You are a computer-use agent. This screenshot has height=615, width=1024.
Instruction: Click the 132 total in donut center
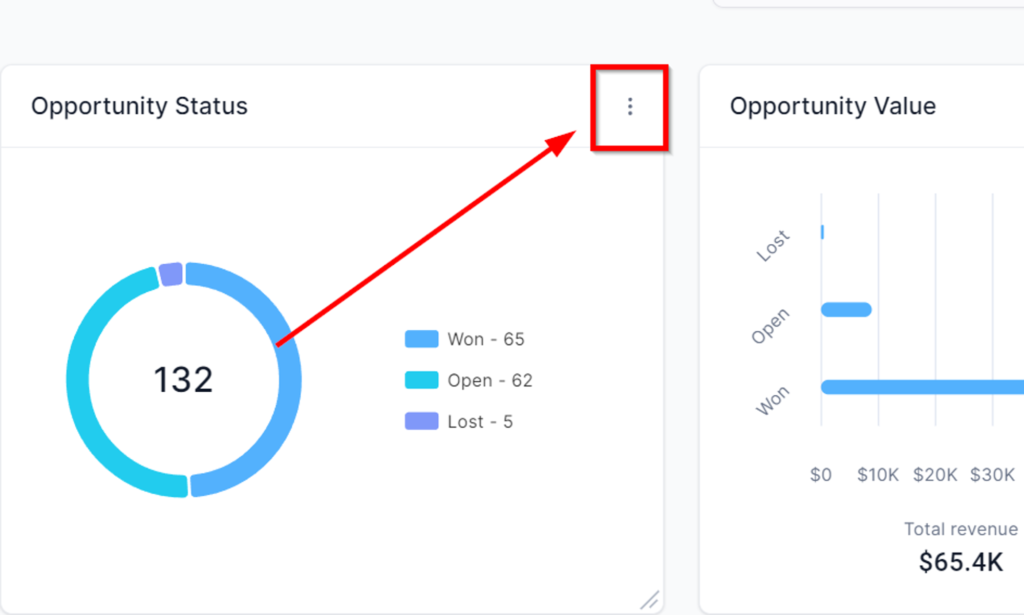pyautogui.click(x=183, y=380)
